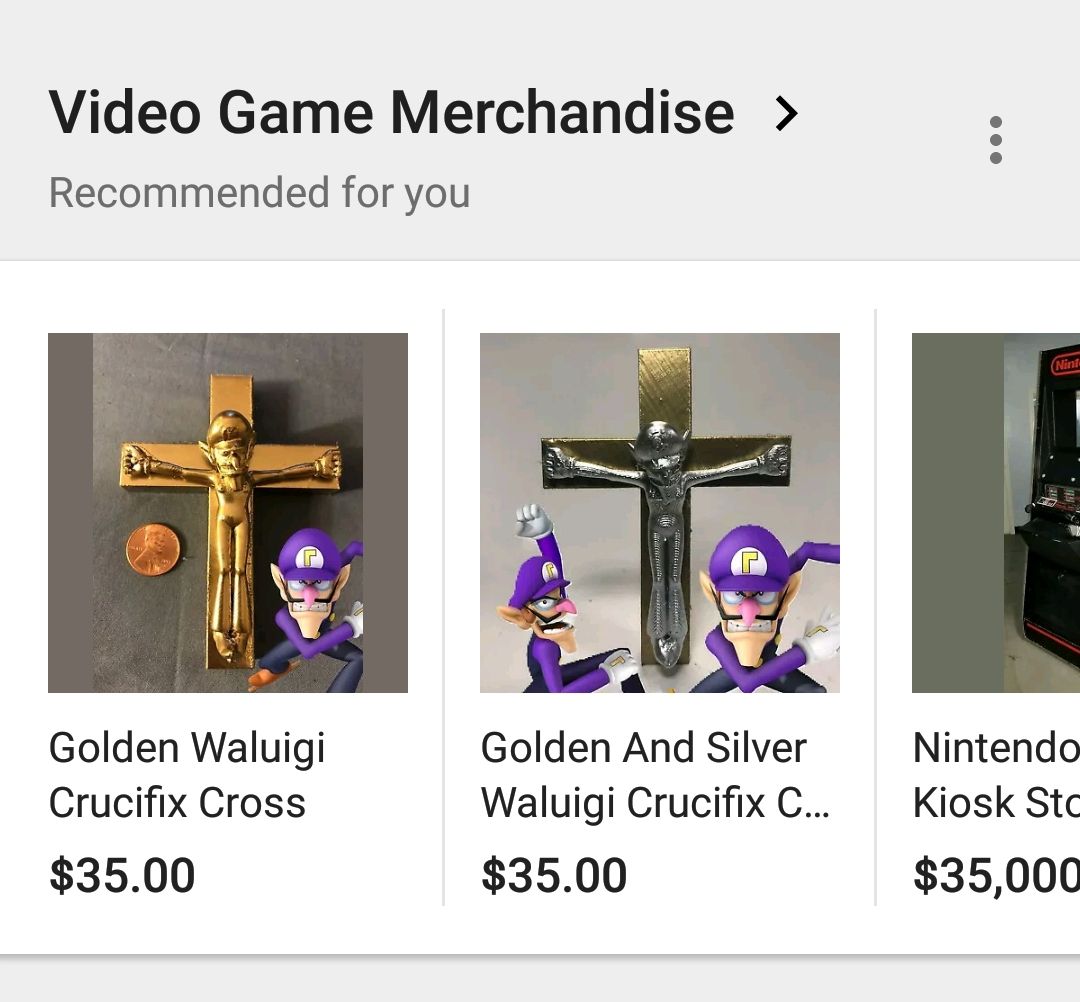
Task: Click the "Recommended for you" label
Action: pos(258,192)
